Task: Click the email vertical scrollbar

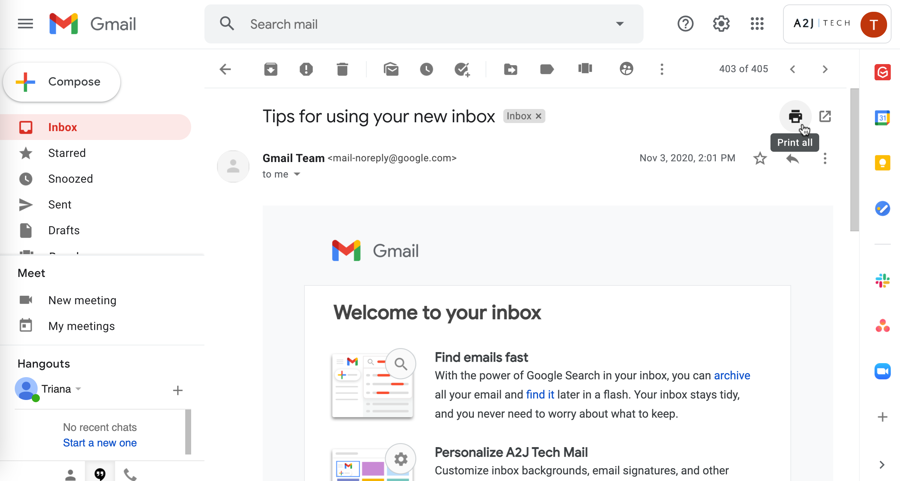Action: (x=854, y=160)
